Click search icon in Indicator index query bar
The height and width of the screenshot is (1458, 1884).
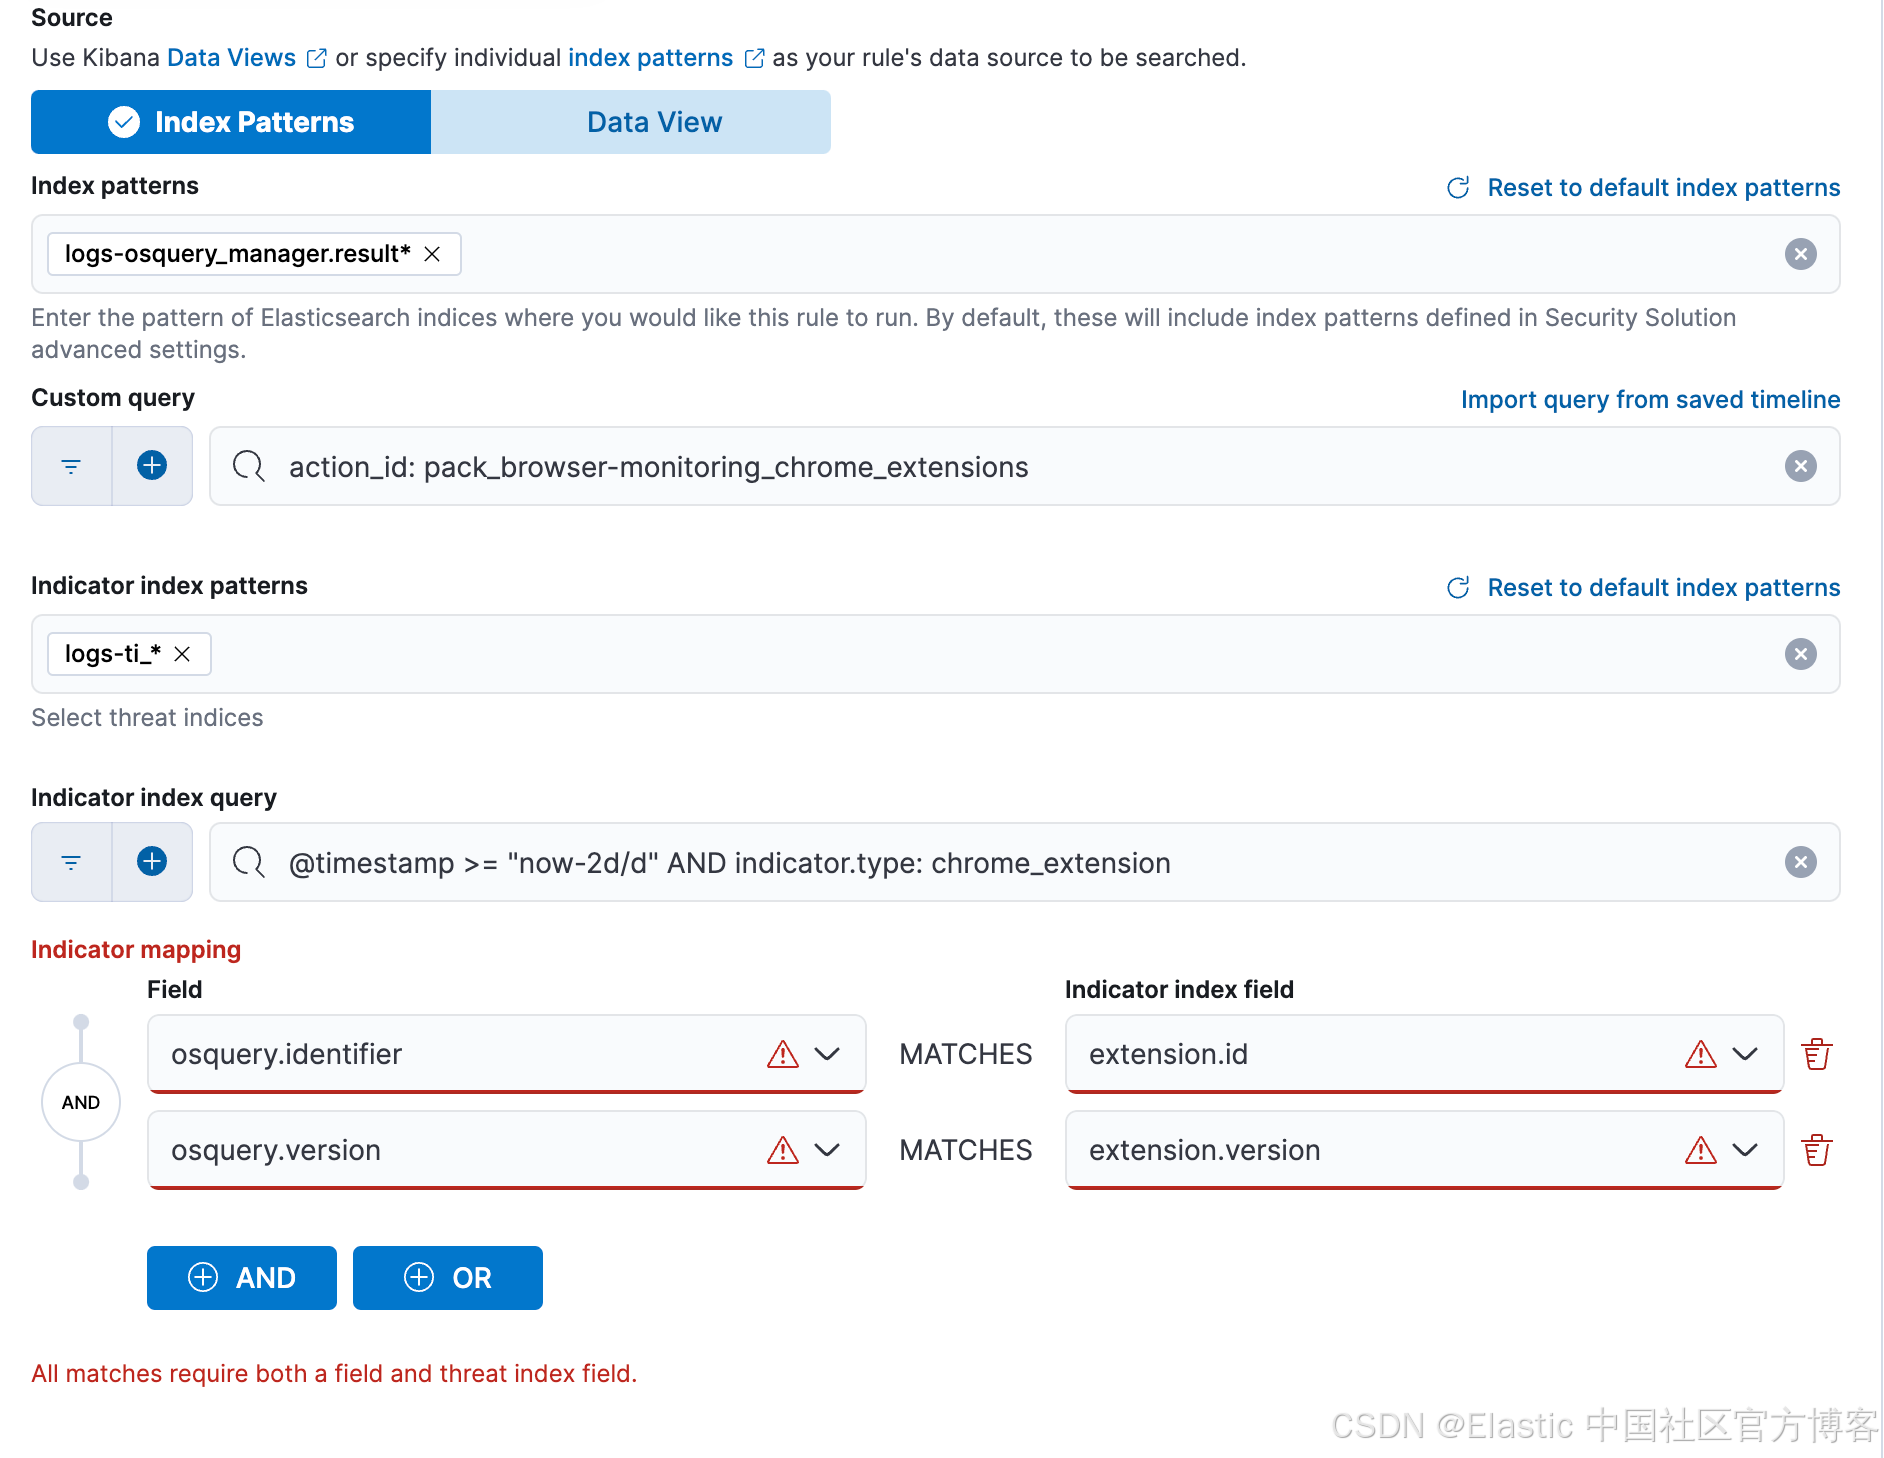pos(248,862)
